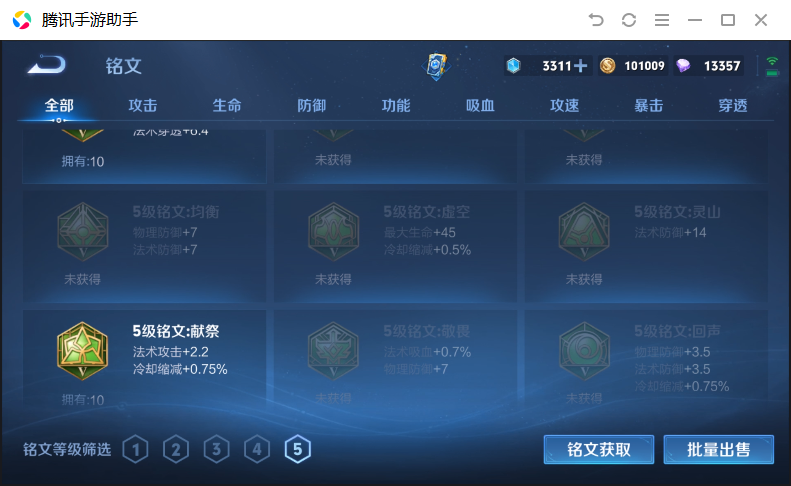Image resolution: width=791 pixels, height=486 pixels.
Task: Click the 3311 diamond amount
Action: (556, 66)
